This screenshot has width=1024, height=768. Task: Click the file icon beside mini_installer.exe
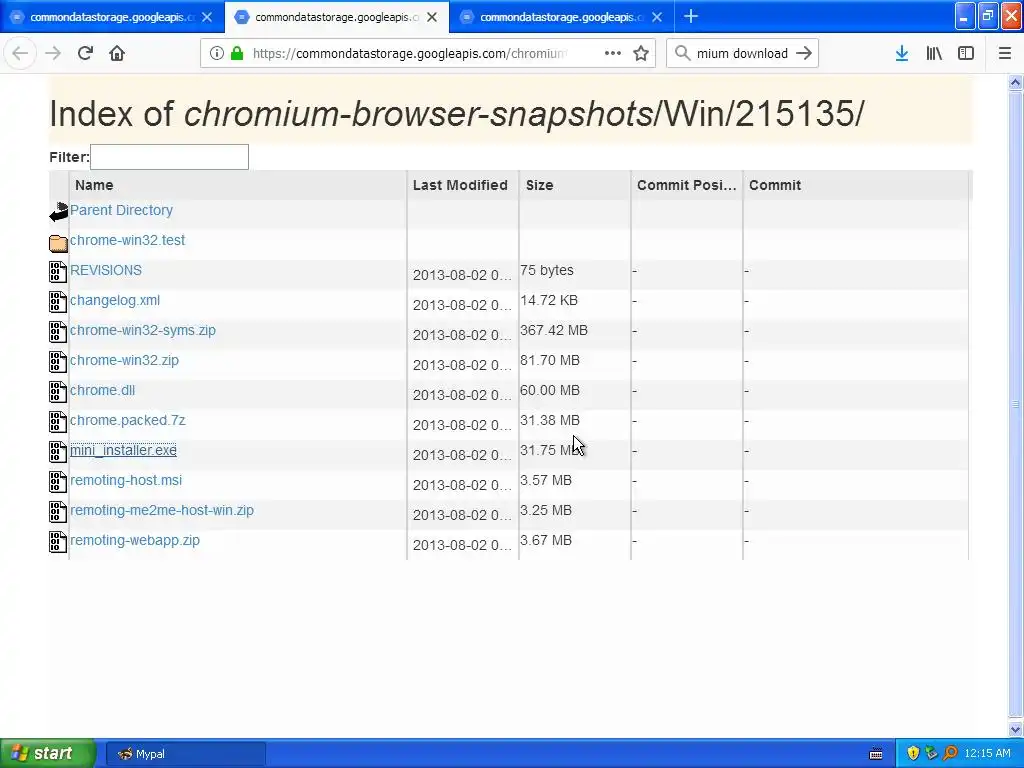(58, 452)
